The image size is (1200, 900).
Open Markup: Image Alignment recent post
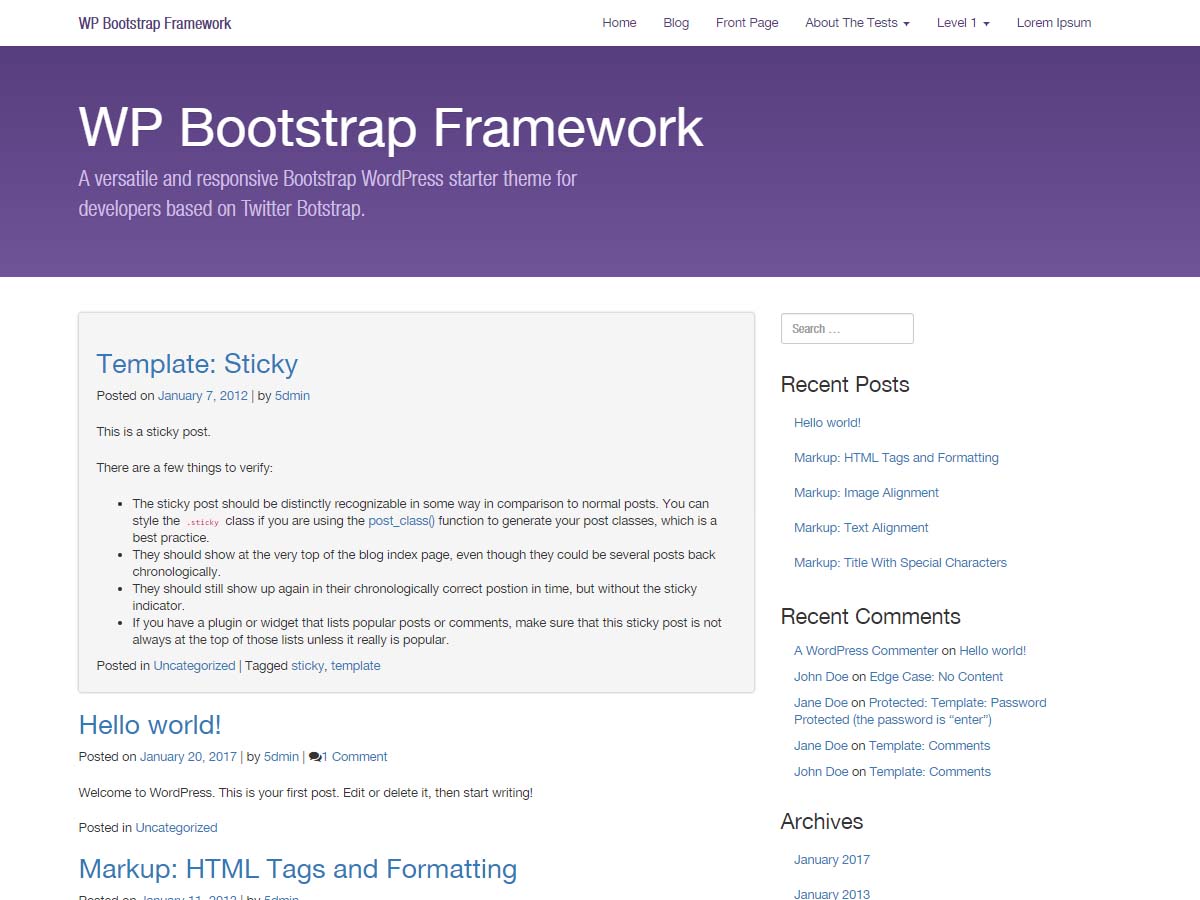[866, 493]
